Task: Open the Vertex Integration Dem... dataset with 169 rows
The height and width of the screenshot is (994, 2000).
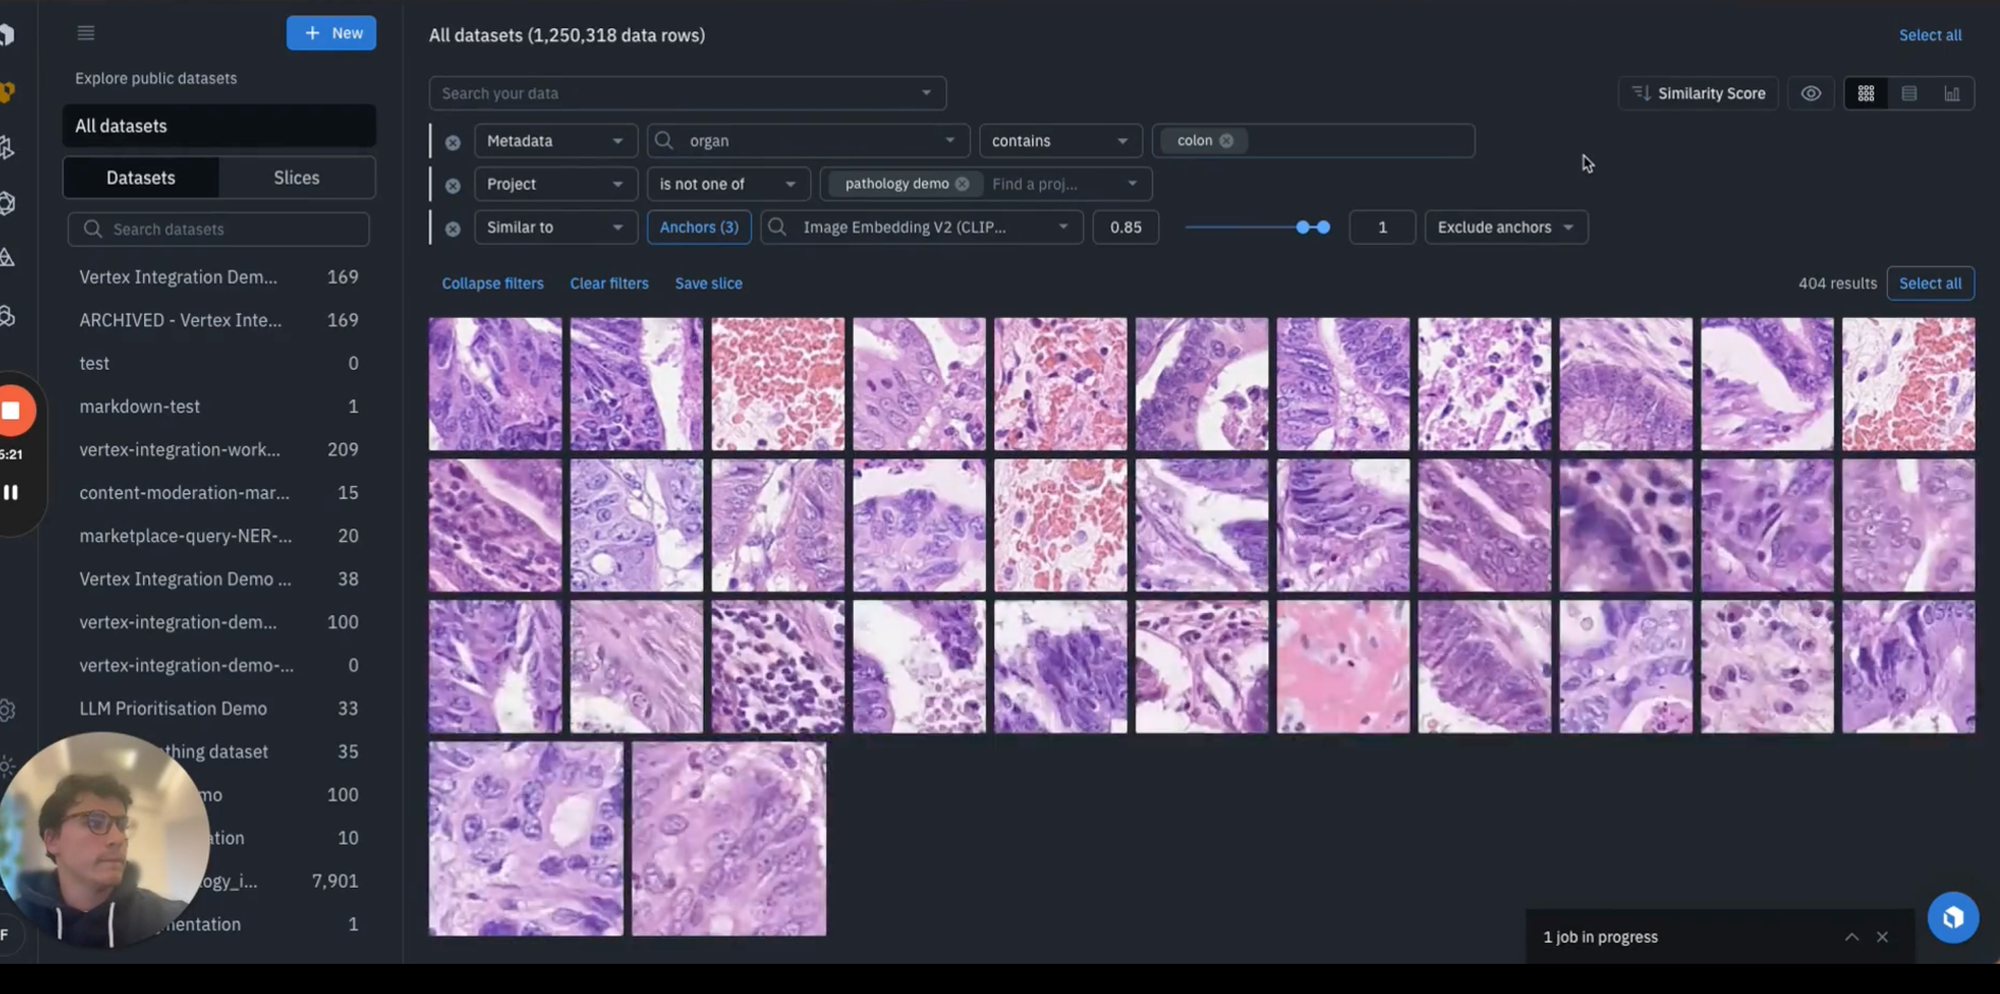Action: point(219,277)
